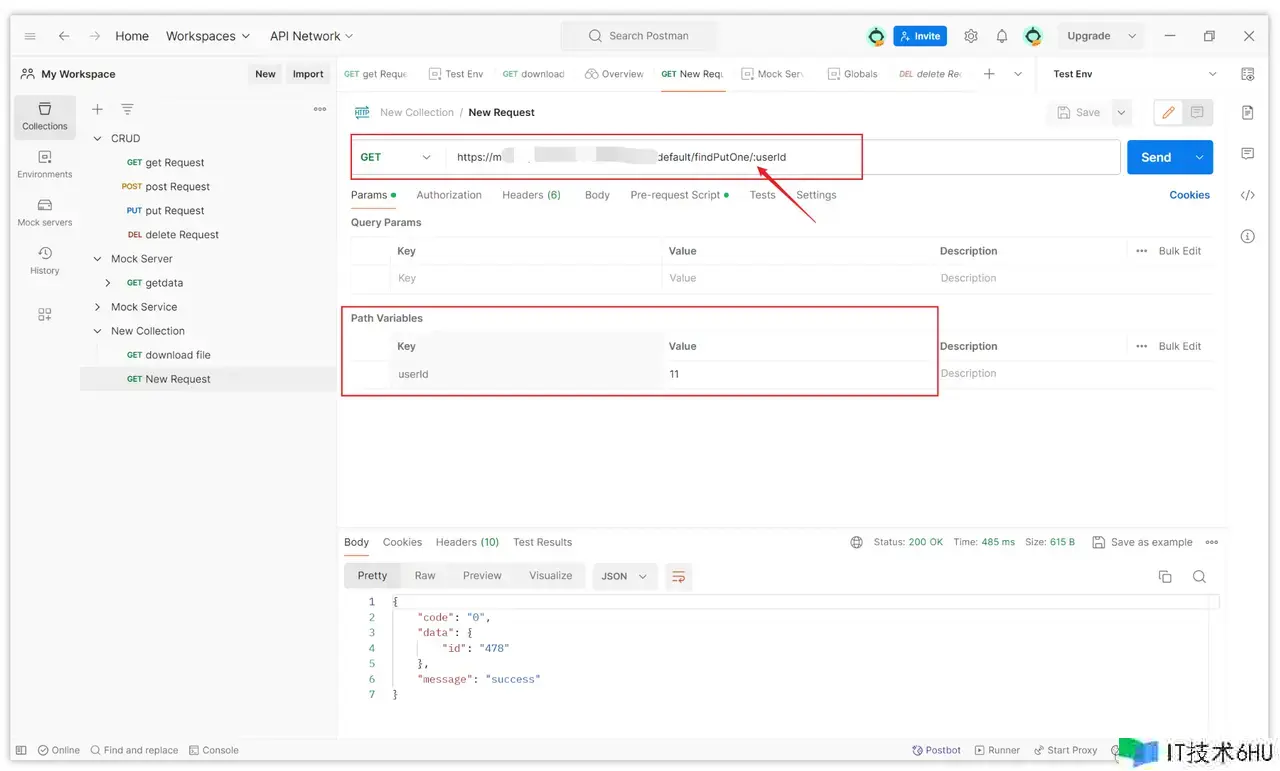This screenshot has width=1280, height=771.
Task: Toggle word wrap icon in response
Action: 679,576
